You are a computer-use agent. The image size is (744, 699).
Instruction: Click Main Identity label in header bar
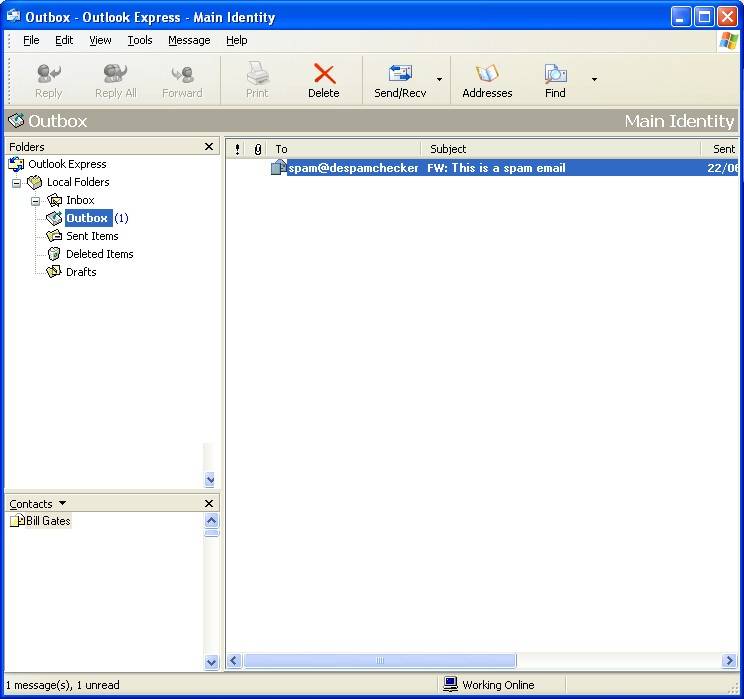coord(679,121)
